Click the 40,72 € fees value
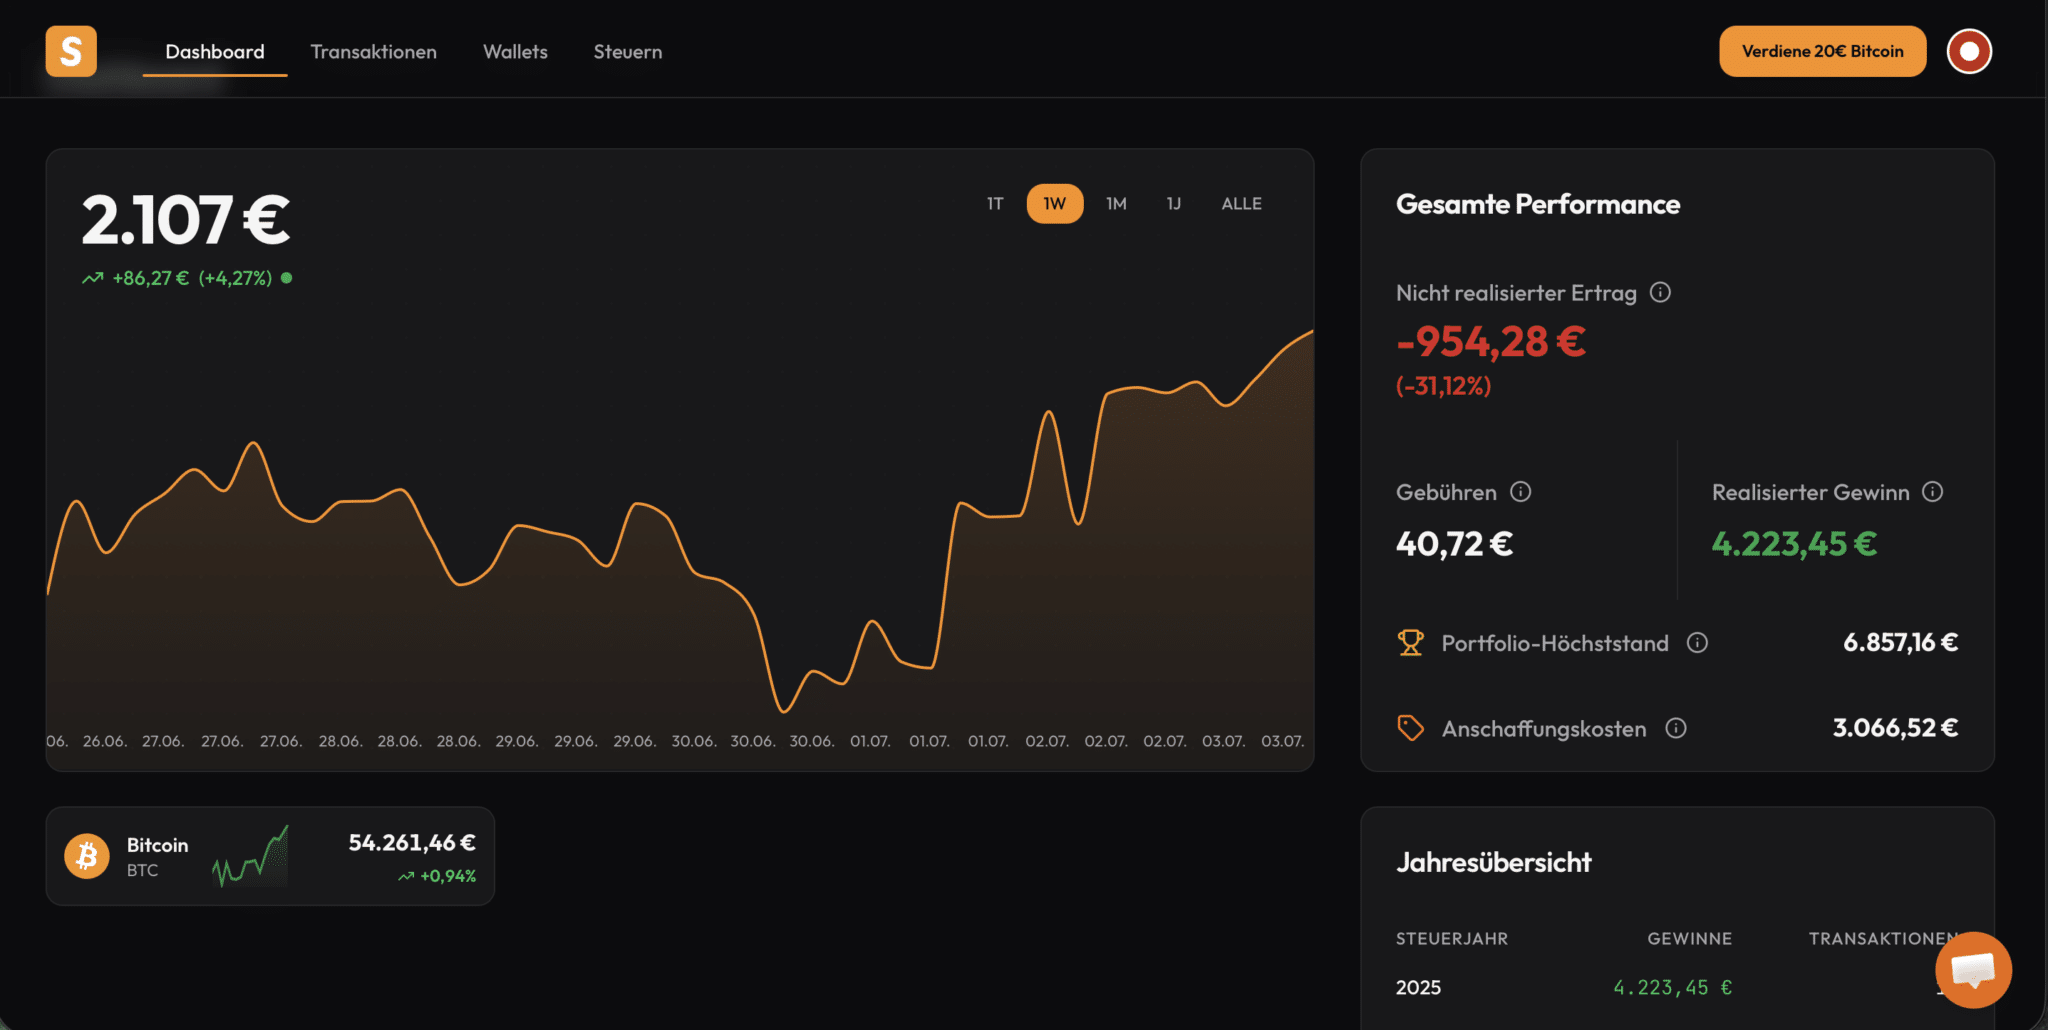This screenshot has width=2048, height=1030. pyautogui.click(x=1454, y=544)
